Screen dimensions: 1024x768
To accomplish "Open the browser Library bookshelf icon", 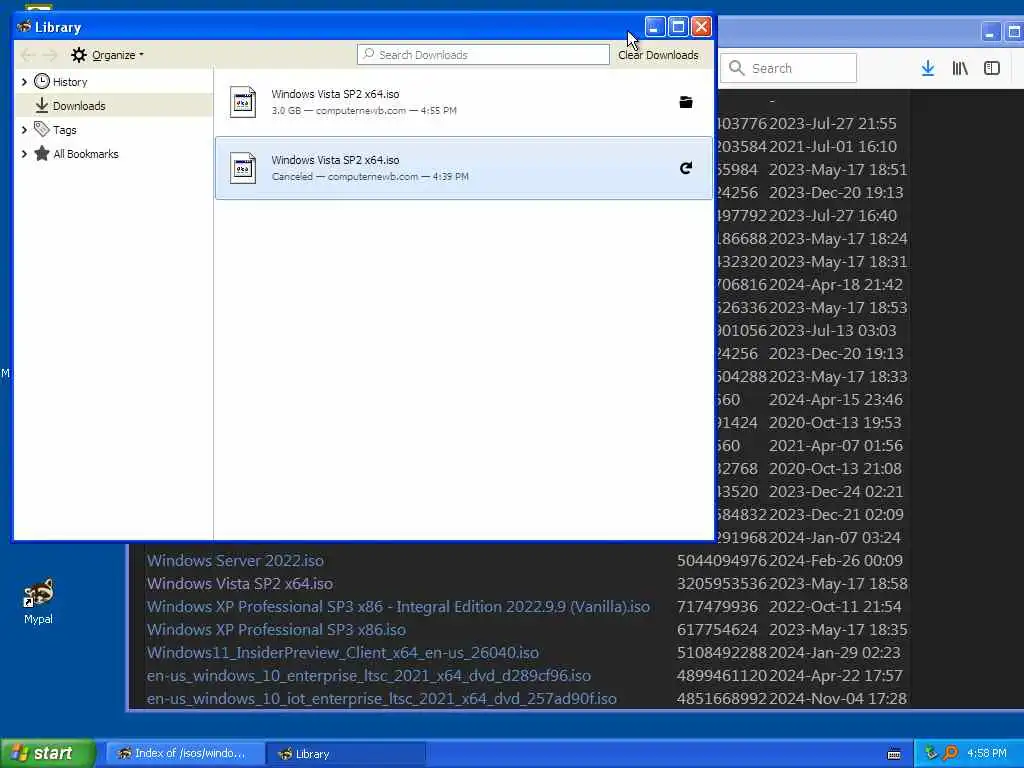I will point(960,68).
